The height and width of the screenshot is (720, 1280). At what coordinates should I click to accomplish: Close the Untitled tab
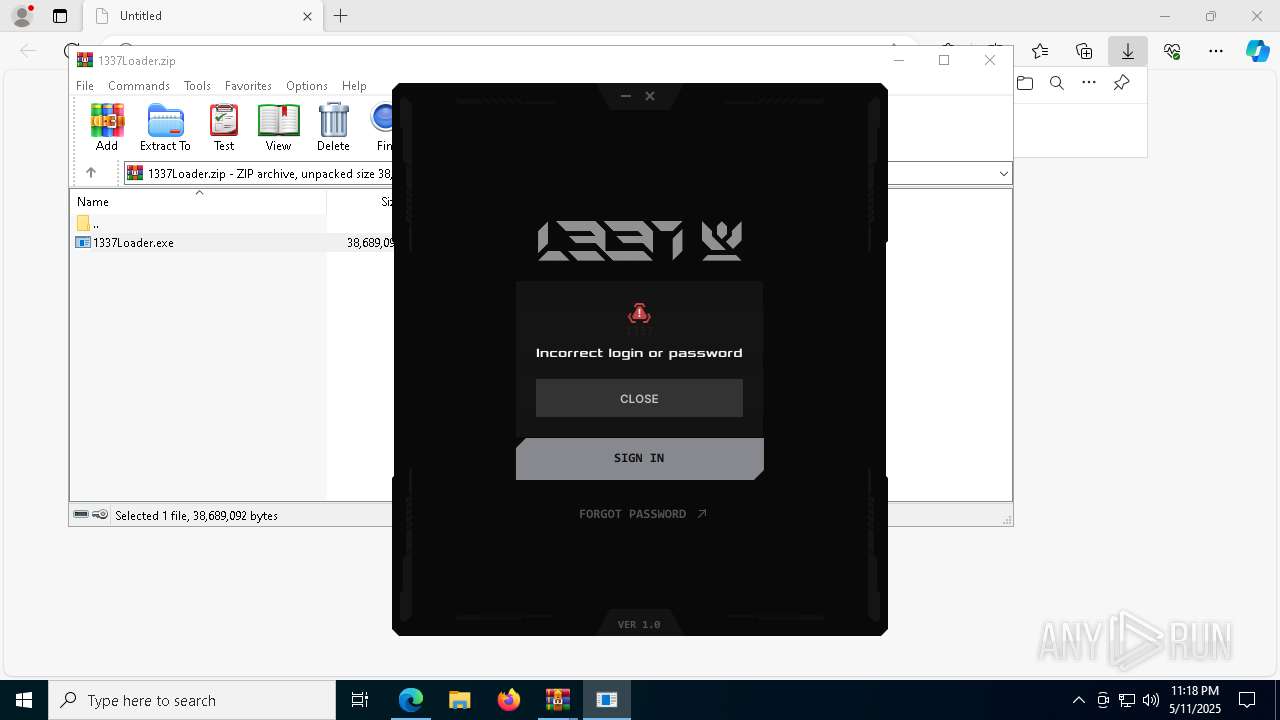pyautogui.click(x=307, y=16)
